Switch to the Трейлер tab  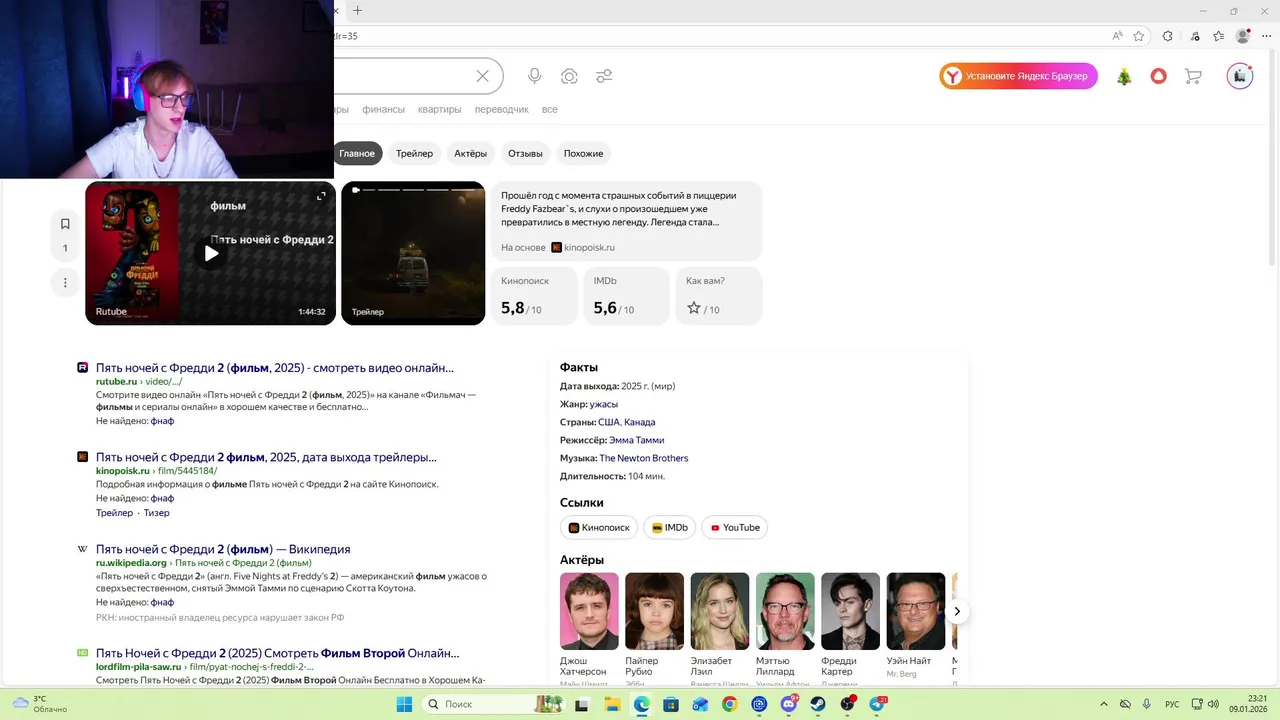(414, 153)
